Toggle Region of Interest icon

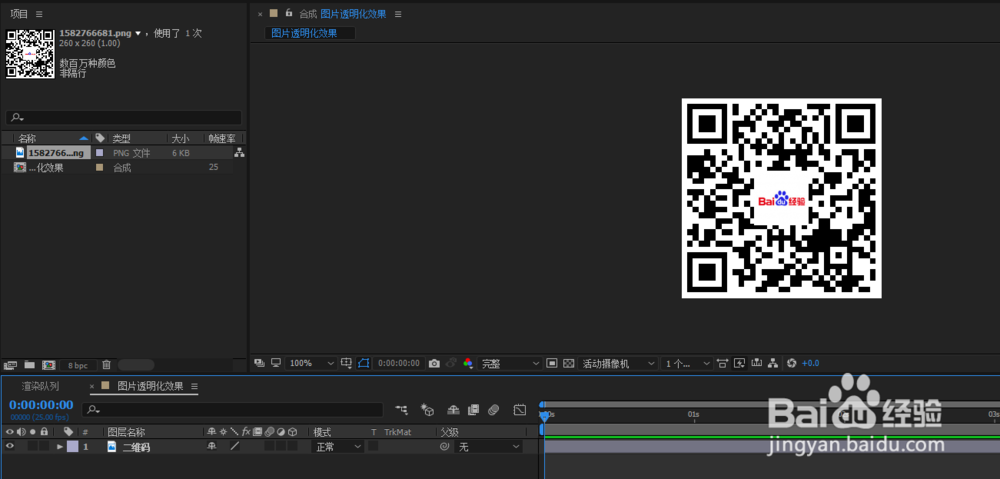pos(552,363)
